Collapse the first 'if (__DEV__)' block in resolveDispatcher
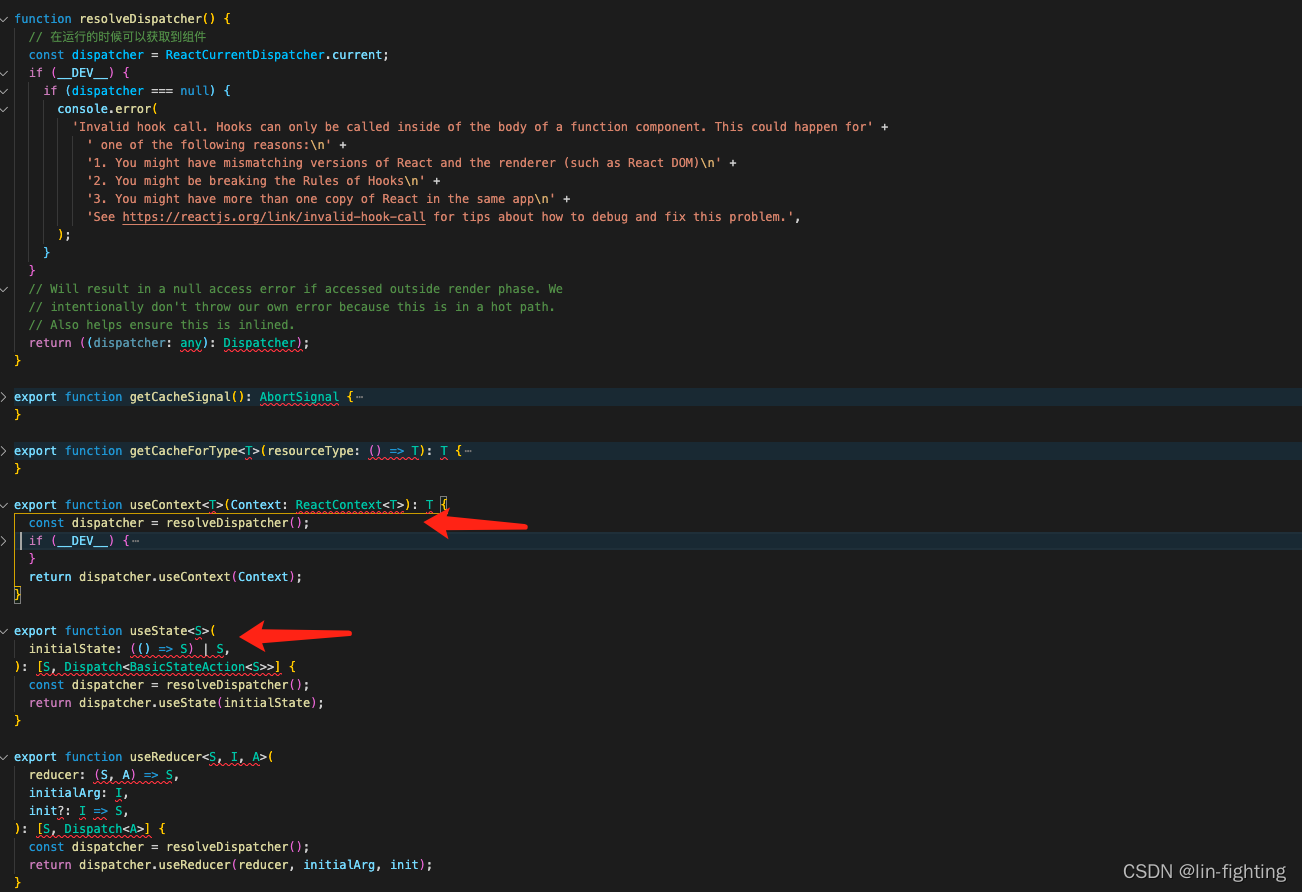The width and height of the screenshot is (1302, 892). pyautogui.click(x=4, y=73)
